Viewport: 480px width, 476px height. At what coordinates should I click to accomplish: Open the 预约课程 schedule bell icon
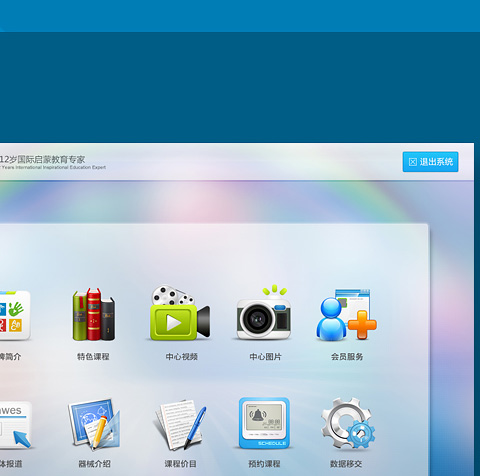[x=264, y=423]
